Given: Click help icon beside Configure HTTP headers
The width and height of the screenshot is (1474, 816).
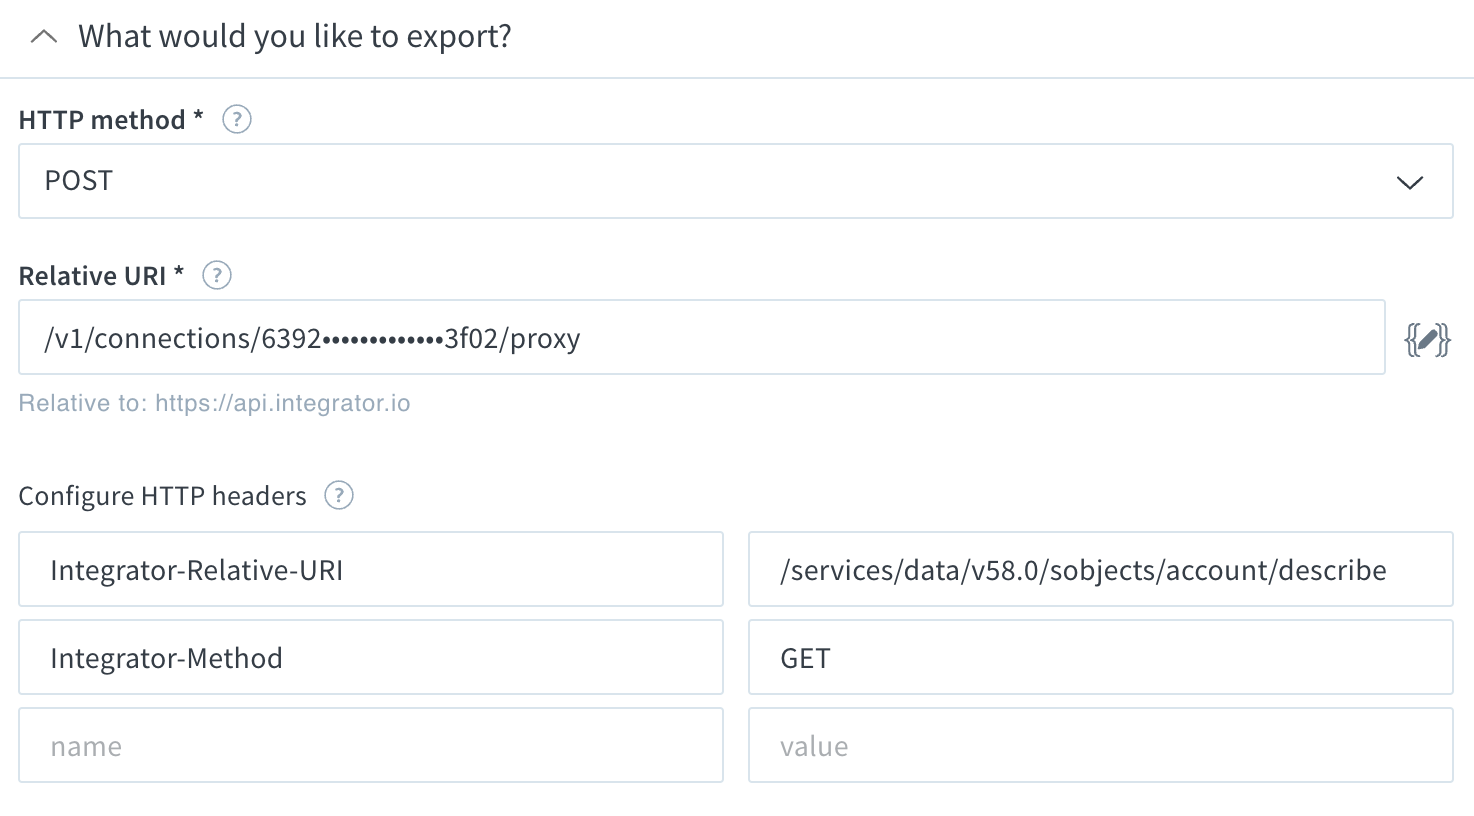Looking at the screenshot, I should point(339,495).
